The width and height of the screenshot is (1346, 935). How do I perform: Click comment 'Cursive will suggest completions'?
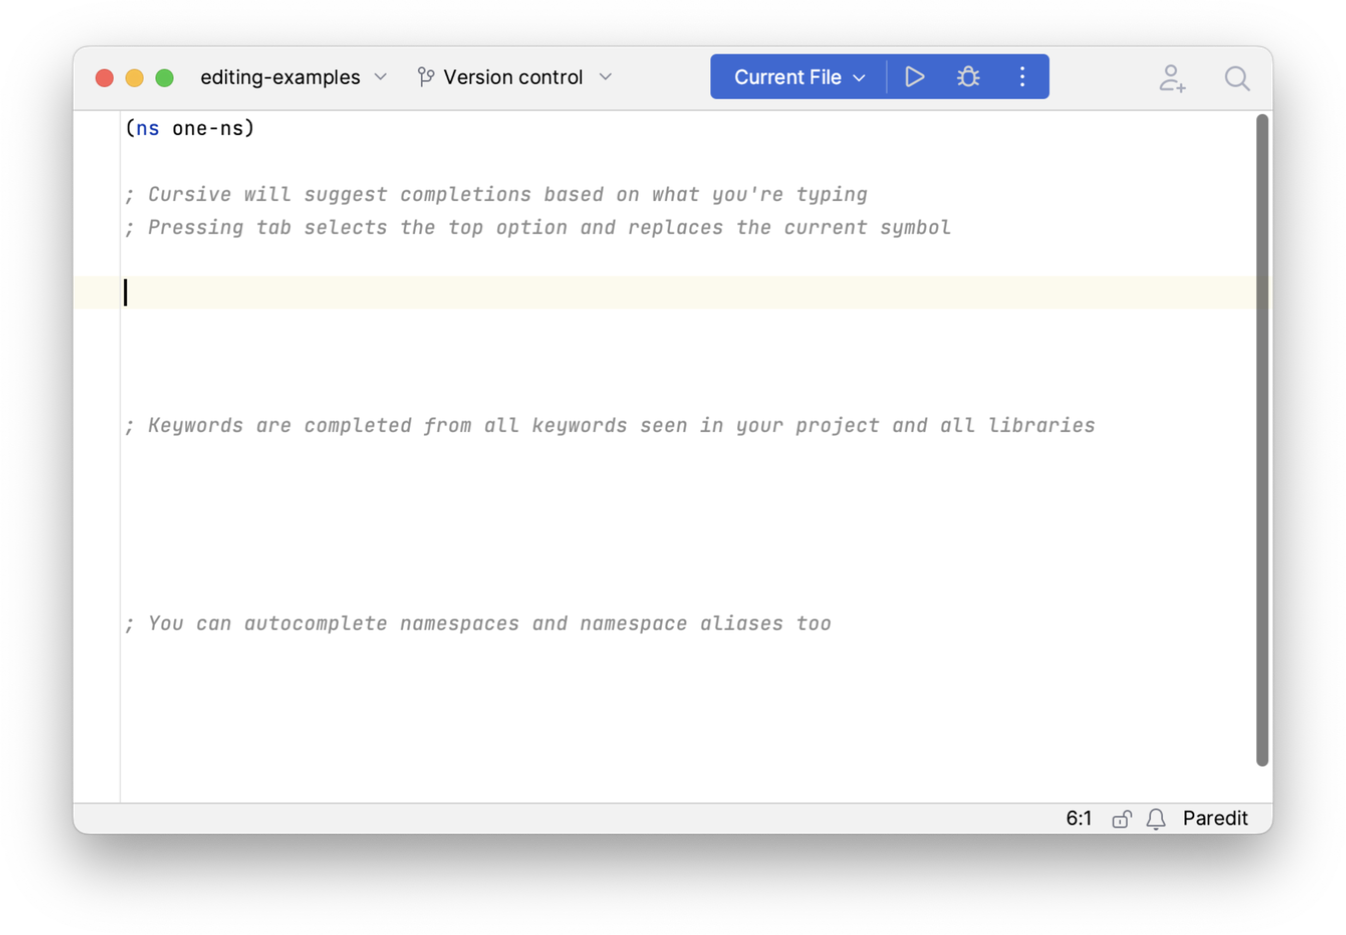point(496,194)
